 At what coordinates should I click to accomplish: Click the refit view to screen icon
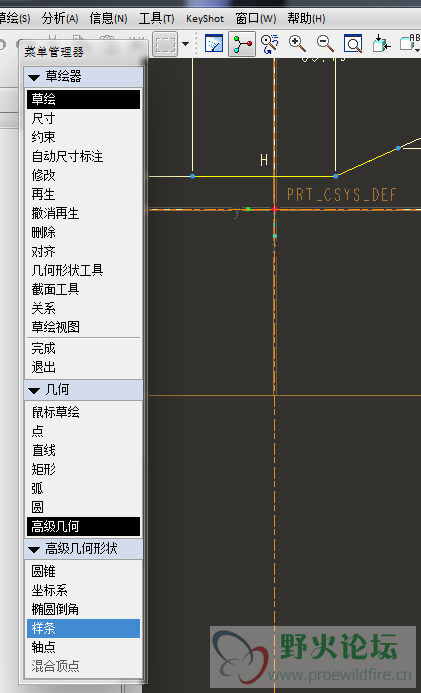click(x=353, y=43)
